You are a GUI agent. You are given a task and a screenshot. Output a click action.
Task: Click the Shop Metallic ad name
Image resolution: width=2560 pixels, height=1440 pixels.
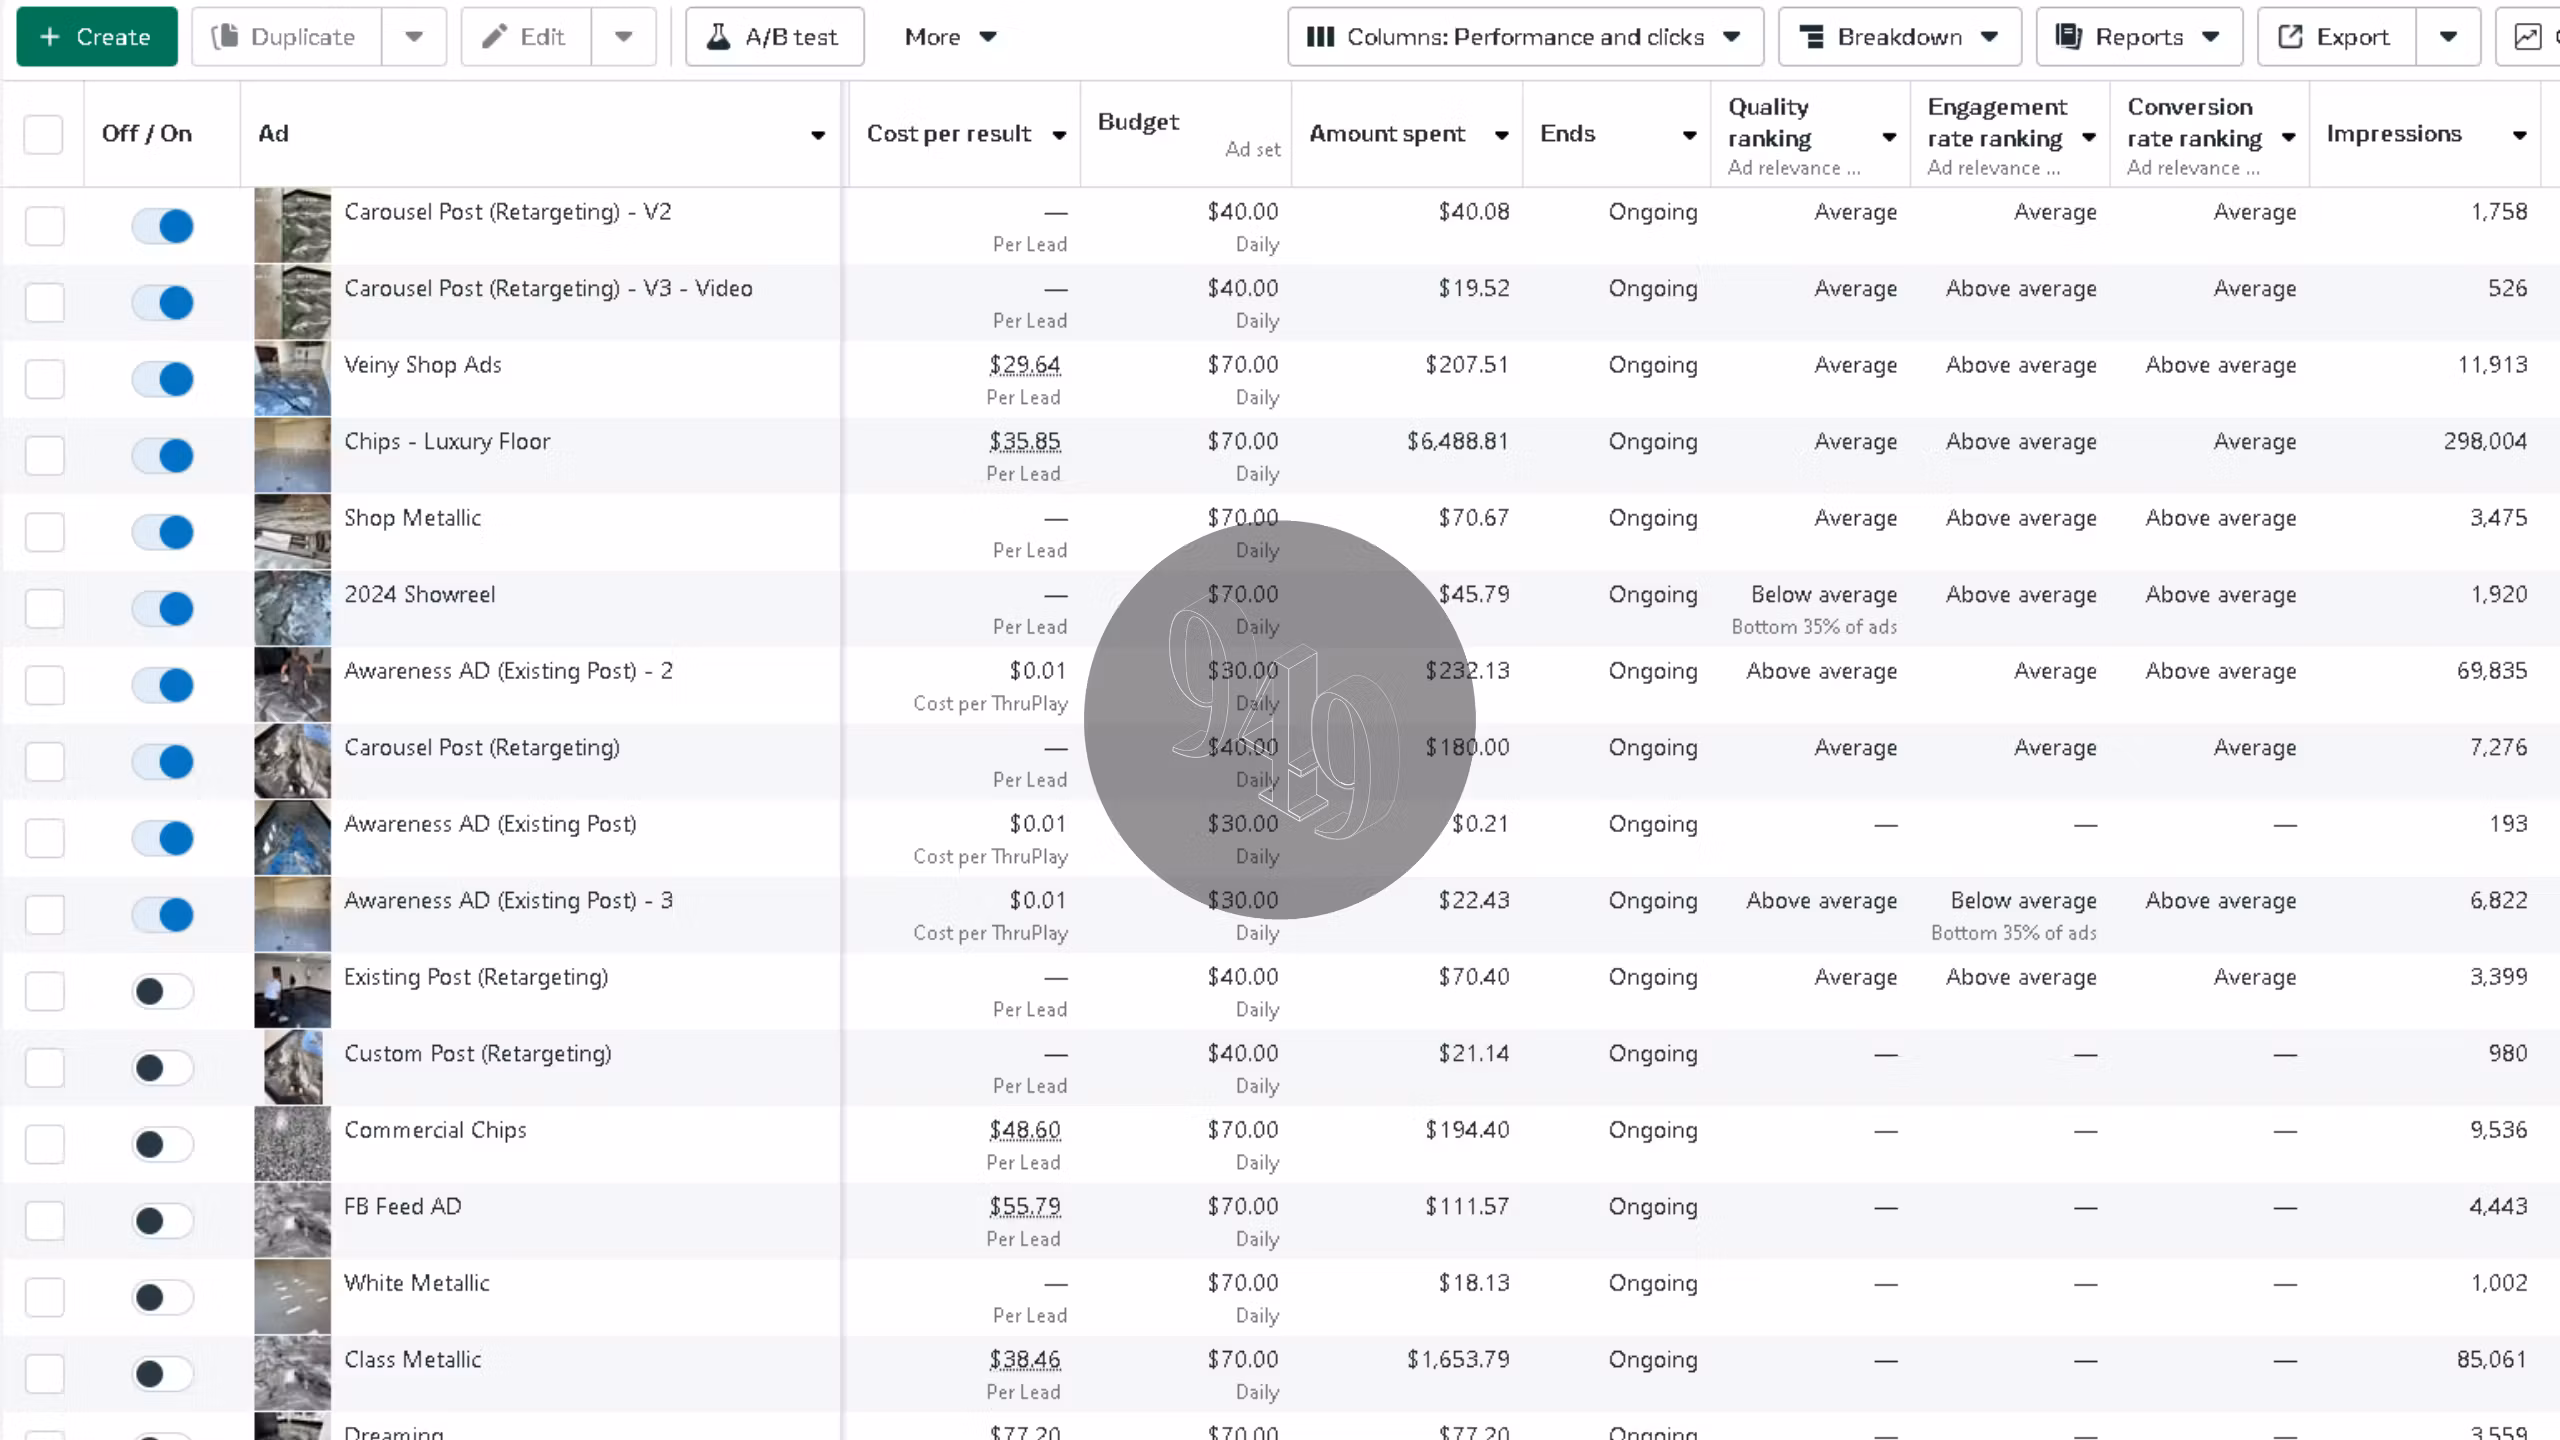412,518
